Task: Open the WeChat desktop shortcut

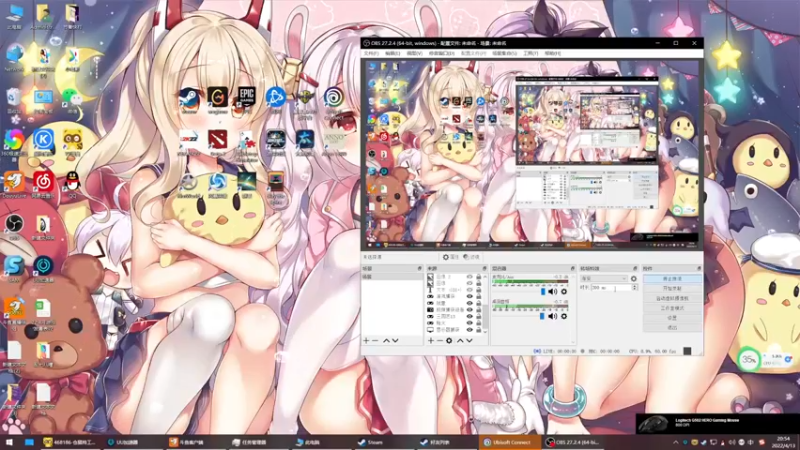Action: pos(72,100)
